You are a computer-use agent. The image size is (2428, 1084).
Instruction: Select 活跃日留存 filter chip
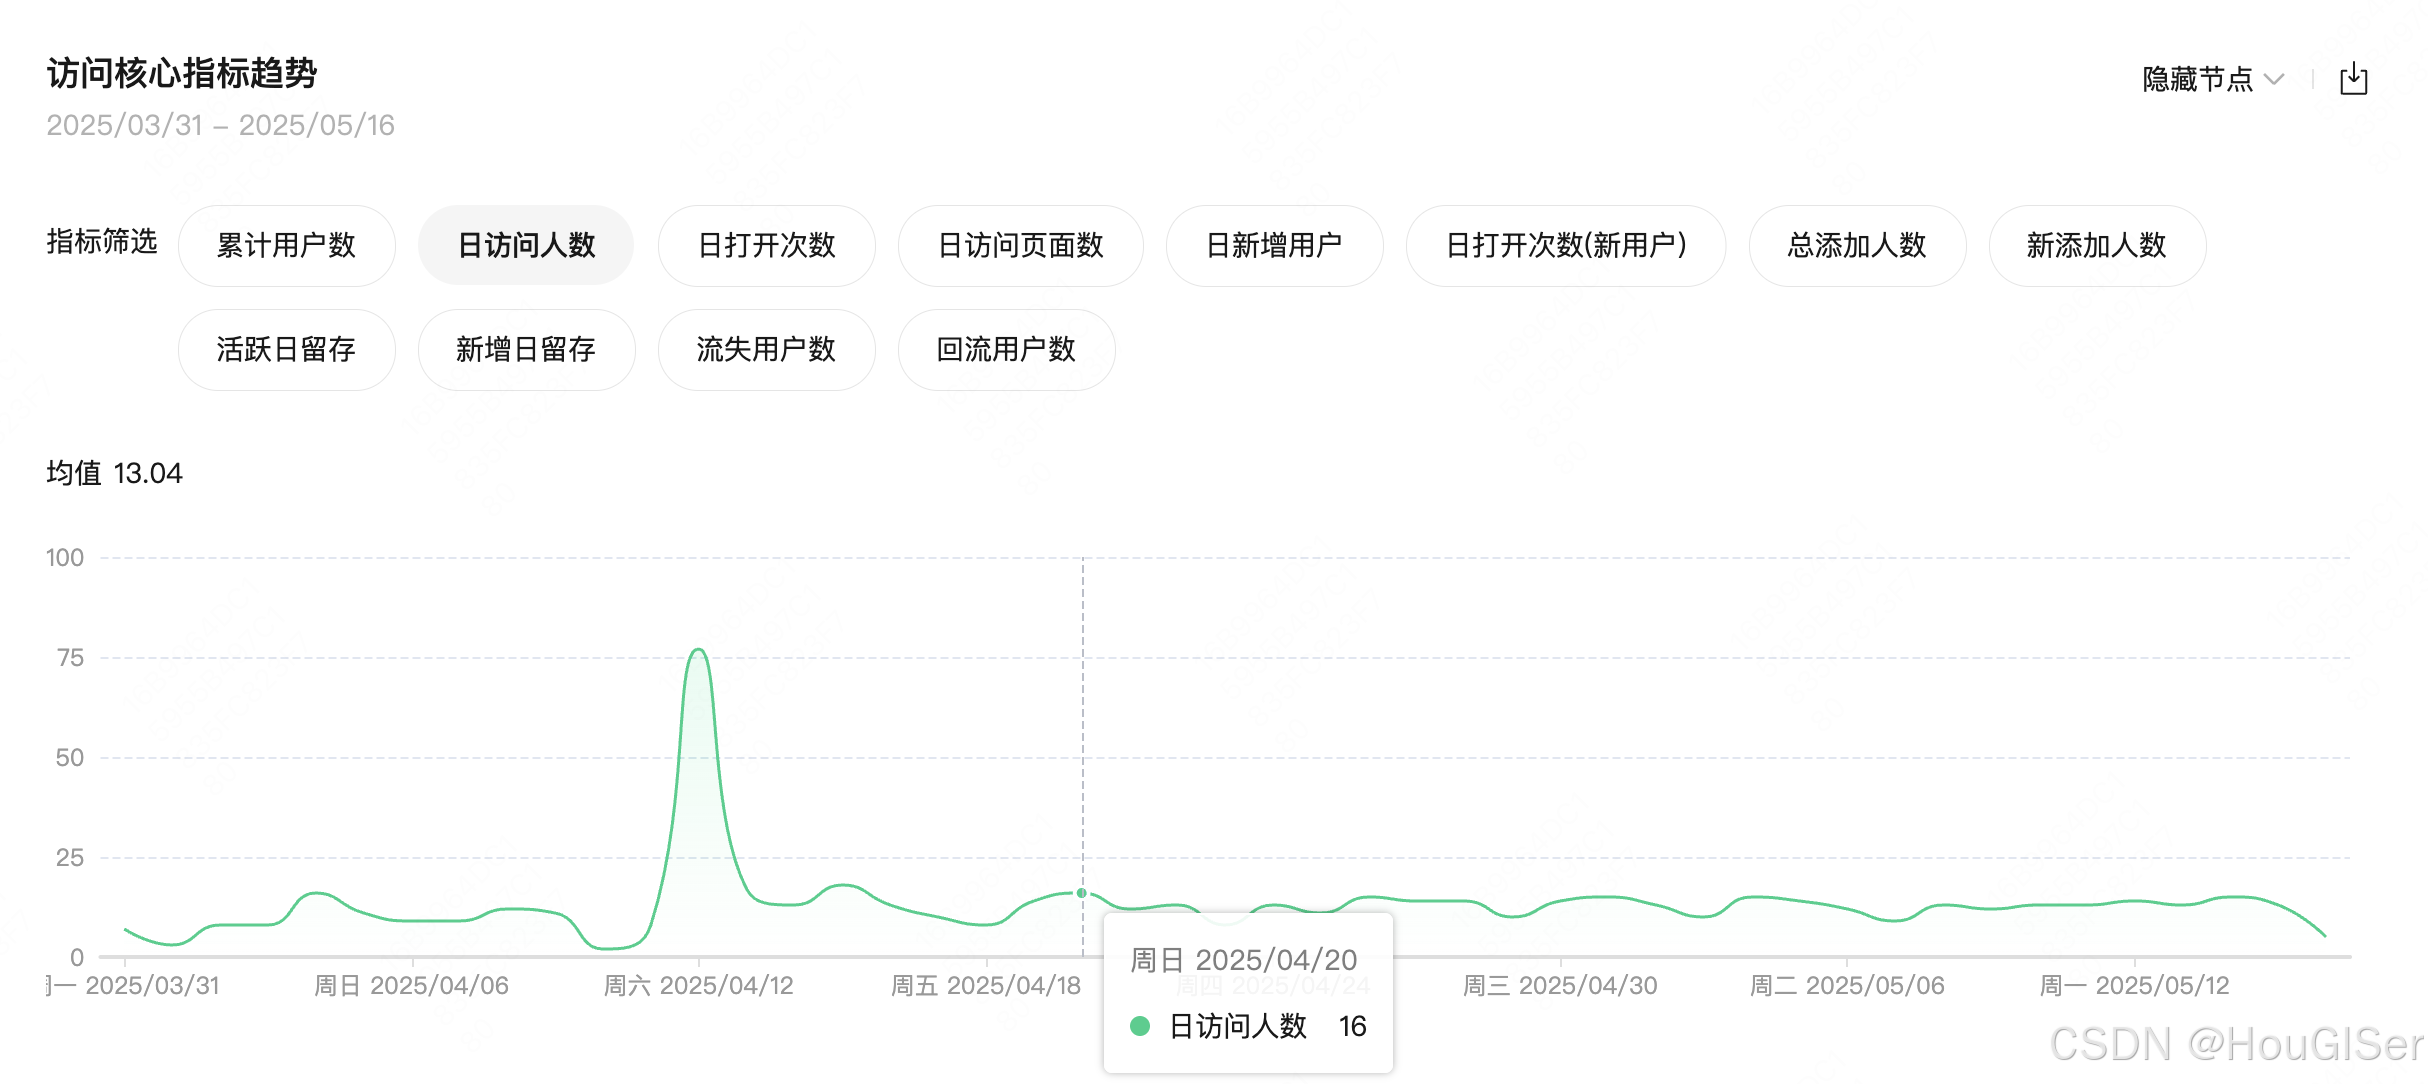286,350
